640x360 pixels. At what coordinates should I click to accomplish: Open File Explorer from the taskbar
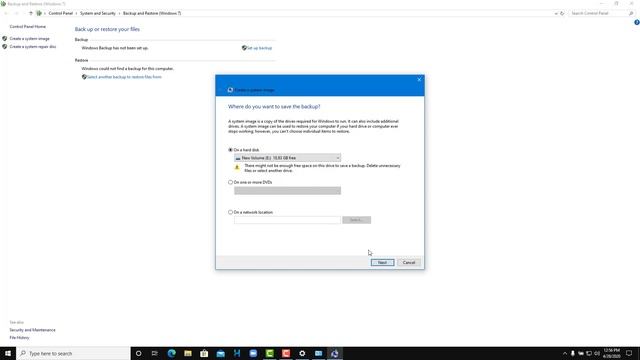[188, 353]
